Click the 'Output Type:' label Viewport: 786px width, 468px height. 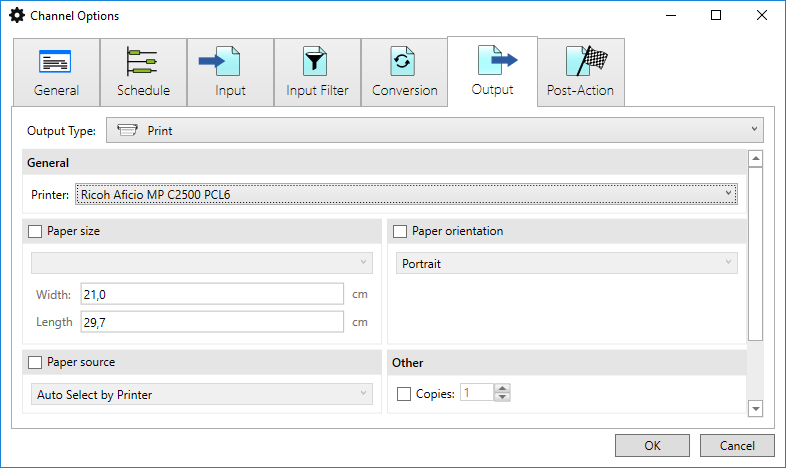(61, 131)
